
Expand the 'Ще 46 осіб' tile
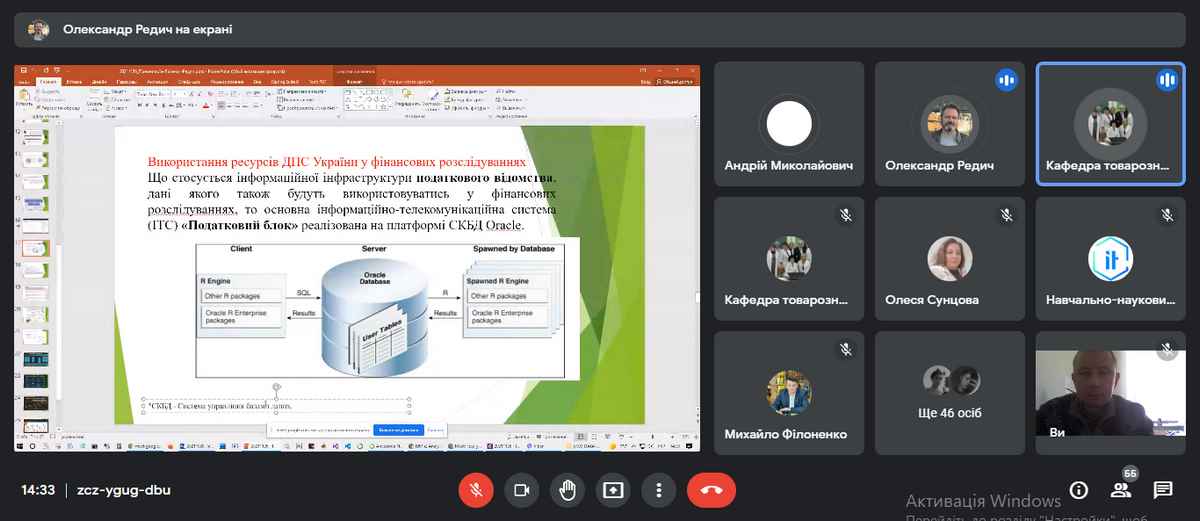pos(949,393)
